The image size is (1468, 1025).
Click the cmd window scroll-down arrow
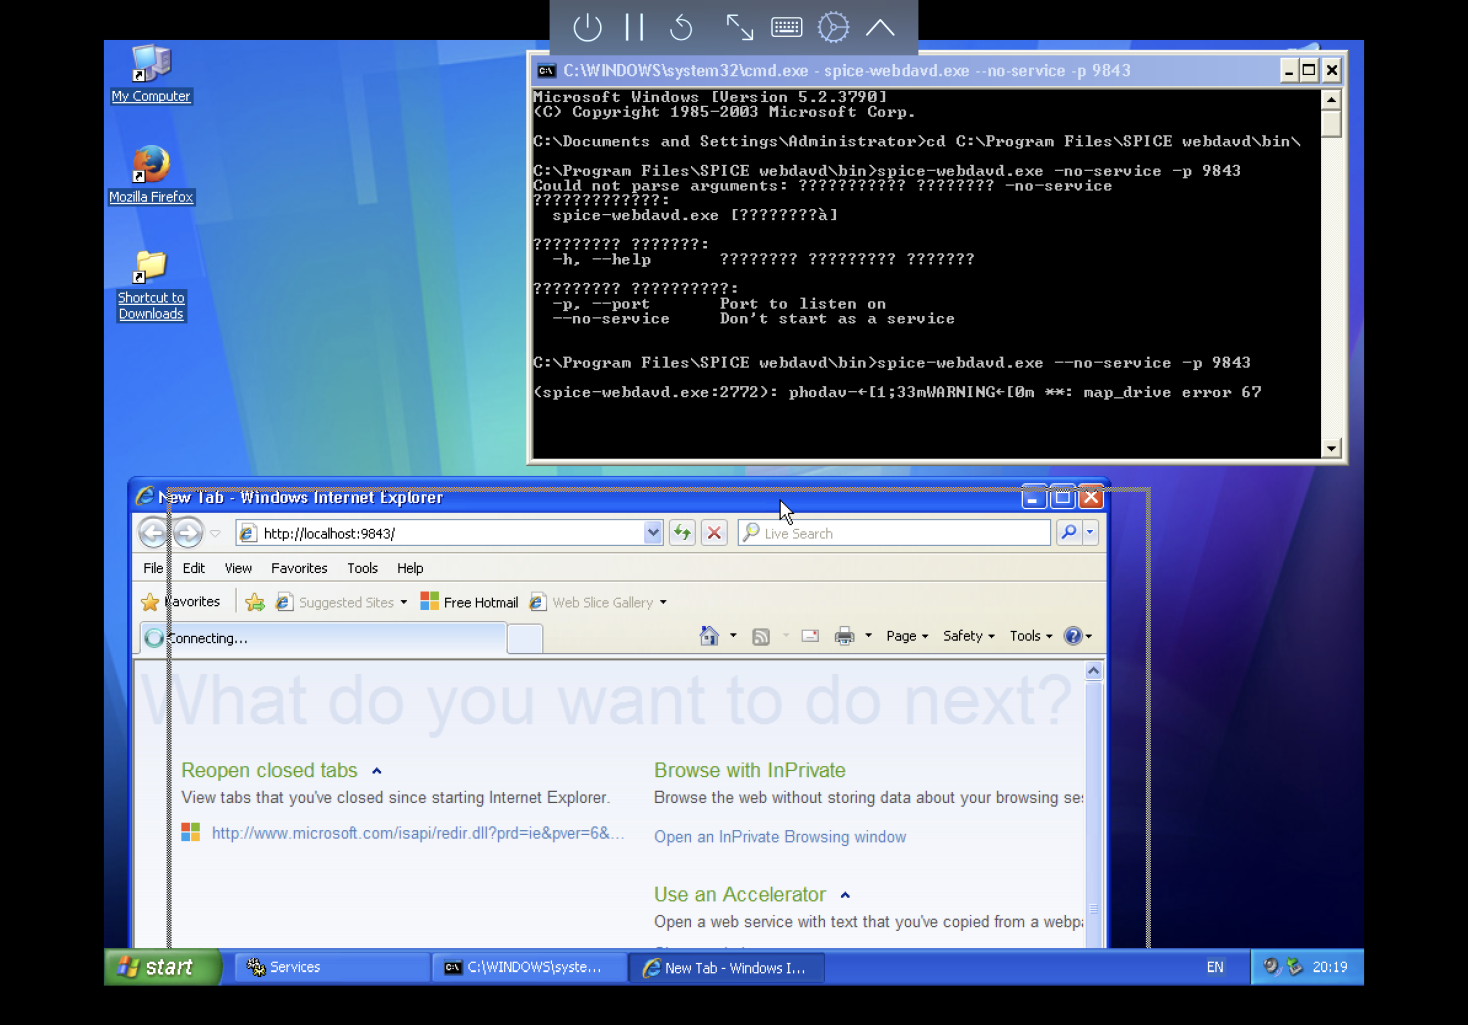1331,448
